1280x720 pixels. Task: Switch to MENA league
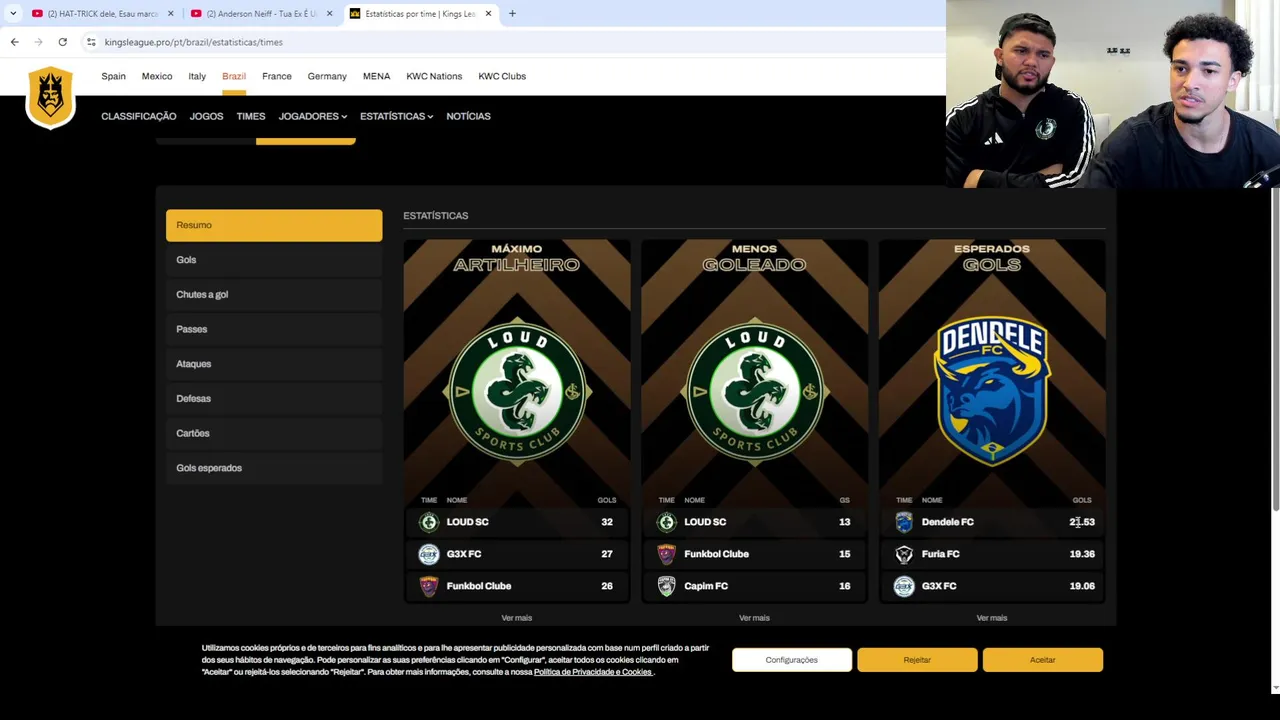point(376,76)
